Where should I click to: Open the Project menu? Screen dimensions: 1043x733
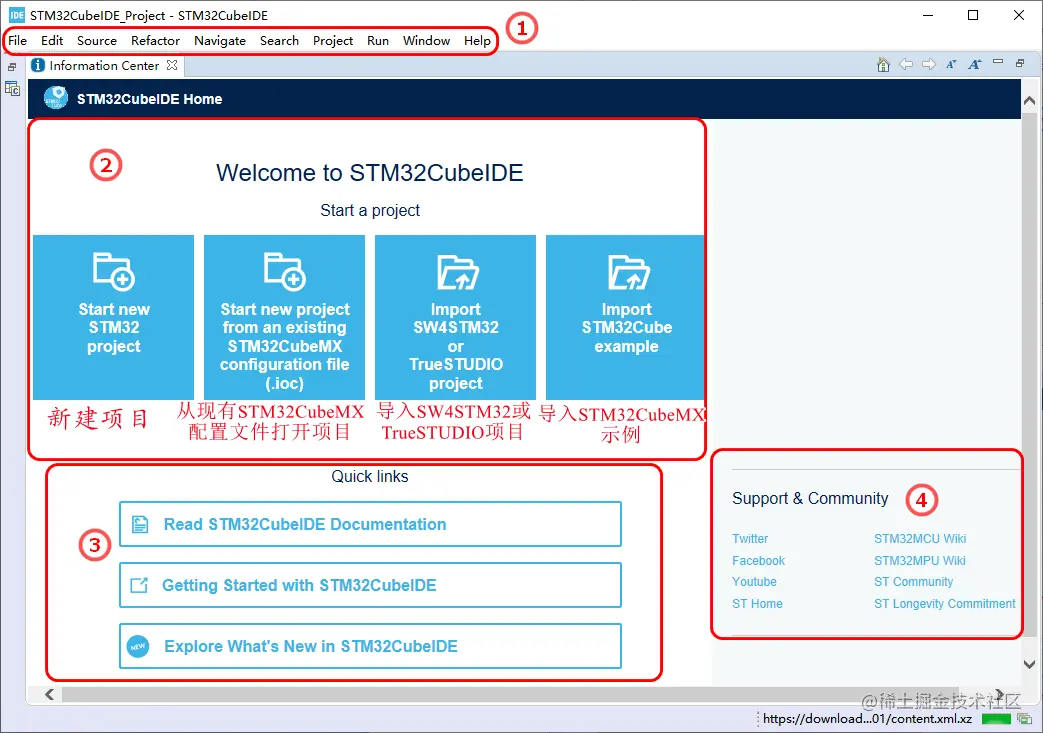pos(333,41)
